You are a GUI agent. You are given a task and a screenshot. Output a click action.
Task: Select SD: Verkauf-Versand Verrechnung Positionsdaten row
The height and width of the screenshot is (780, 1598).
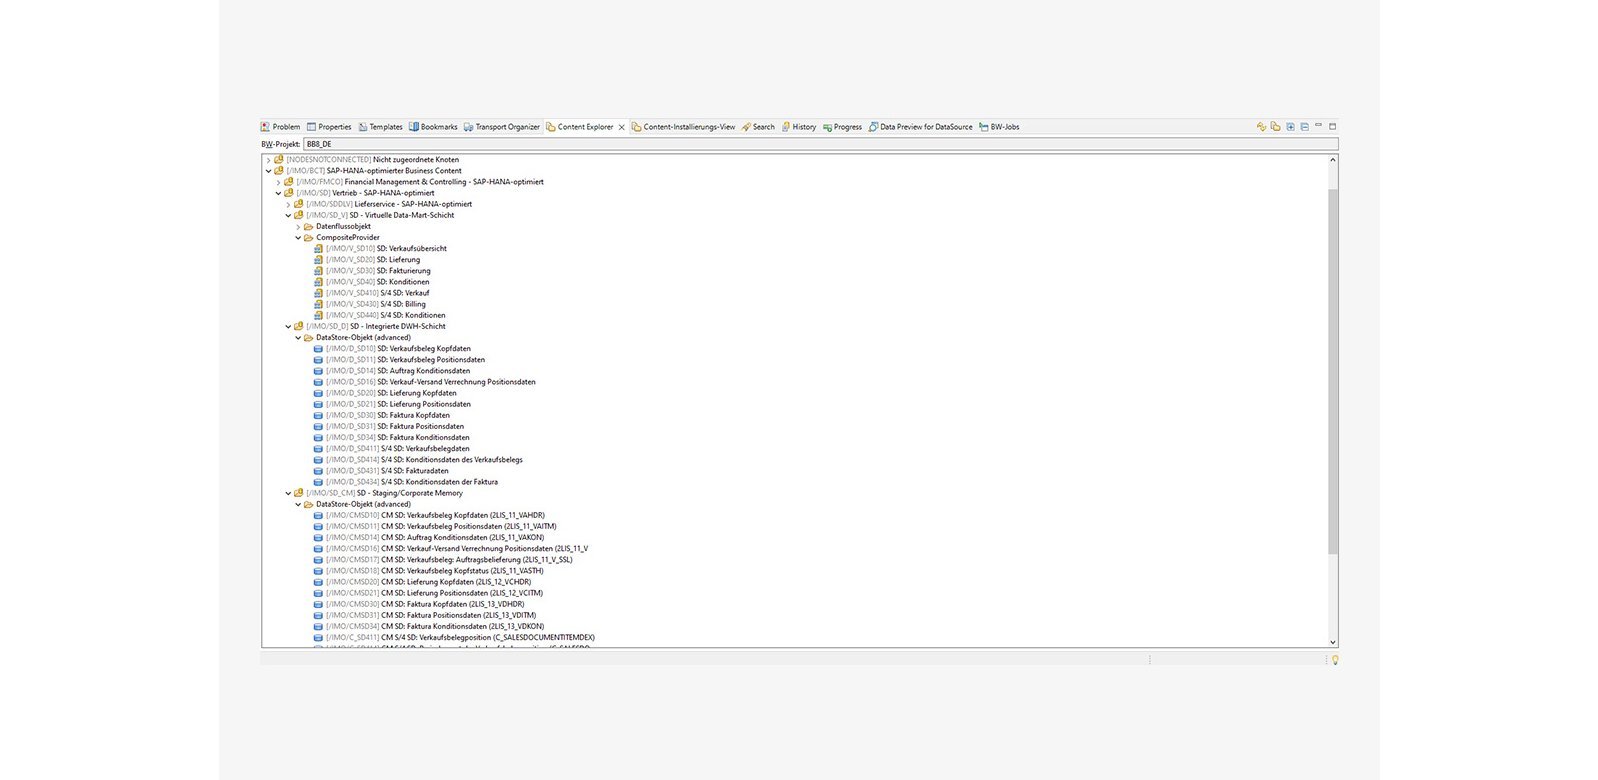click(425, 382)
